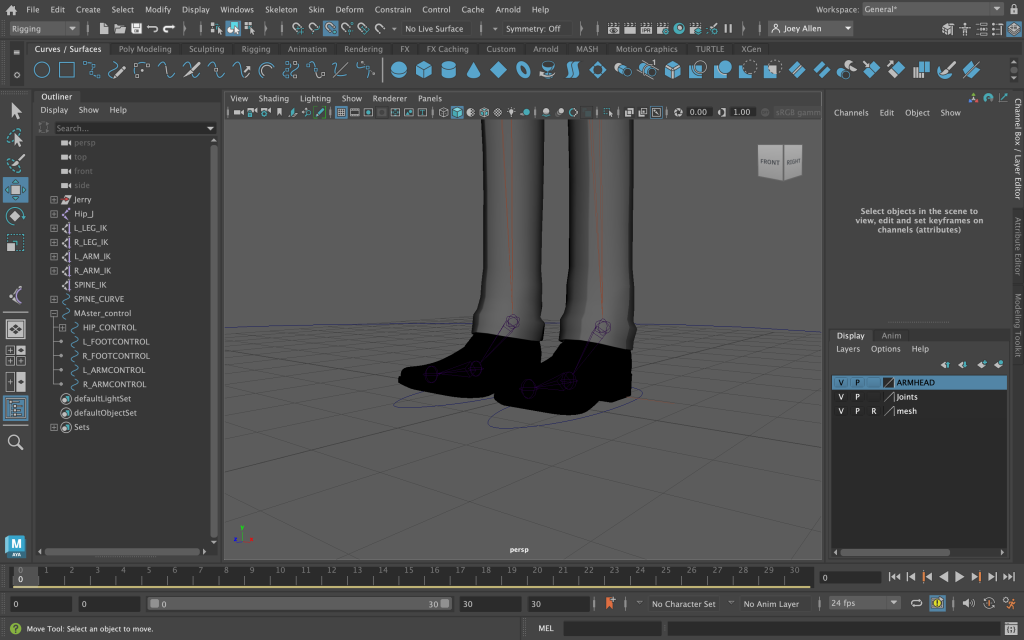Open the Skeleton menu

281,9
